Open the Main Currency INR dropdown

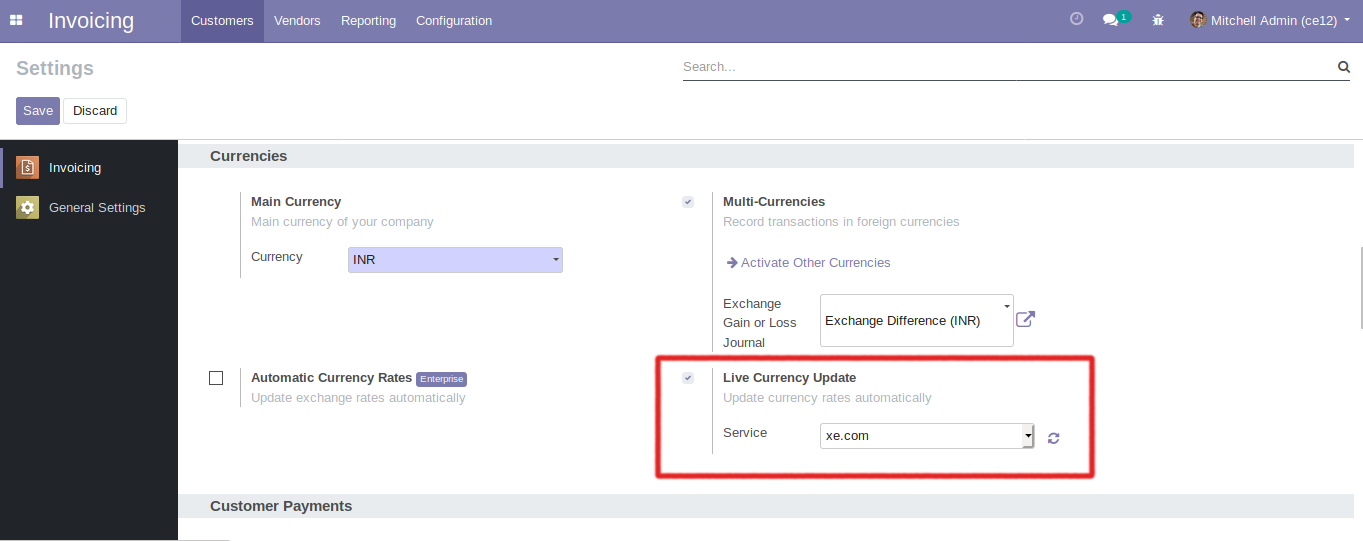pyautogui.click(x=455, y=260)
